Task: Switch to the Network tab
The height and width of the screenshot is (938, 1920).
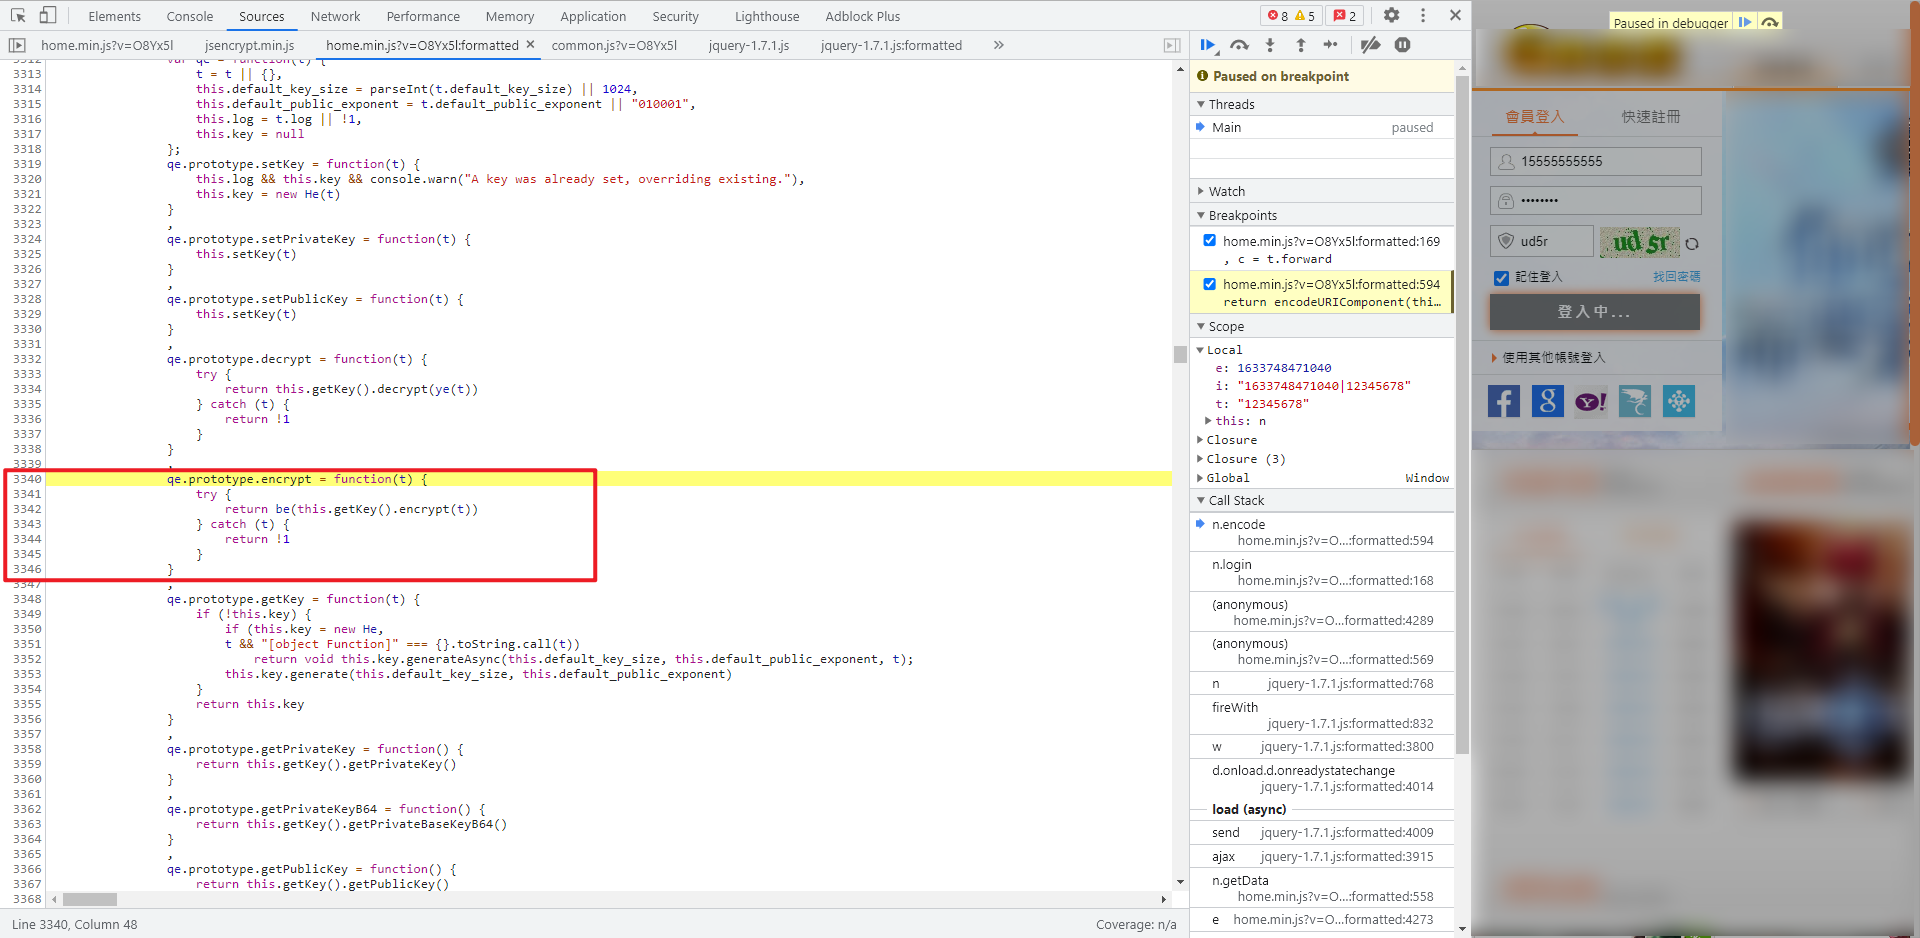Action: [x=335, y=16]
